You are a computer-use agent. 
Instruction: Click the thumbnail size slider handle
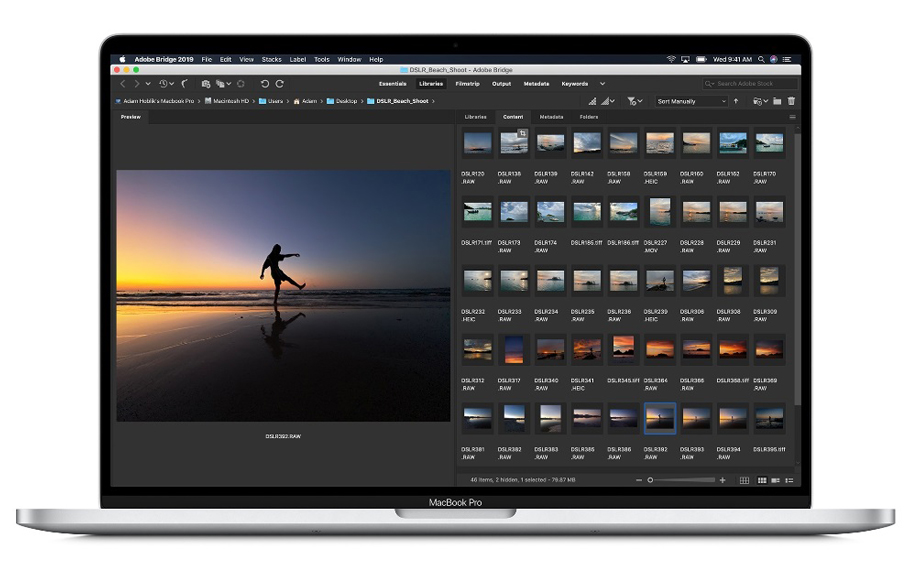[650, 480]
